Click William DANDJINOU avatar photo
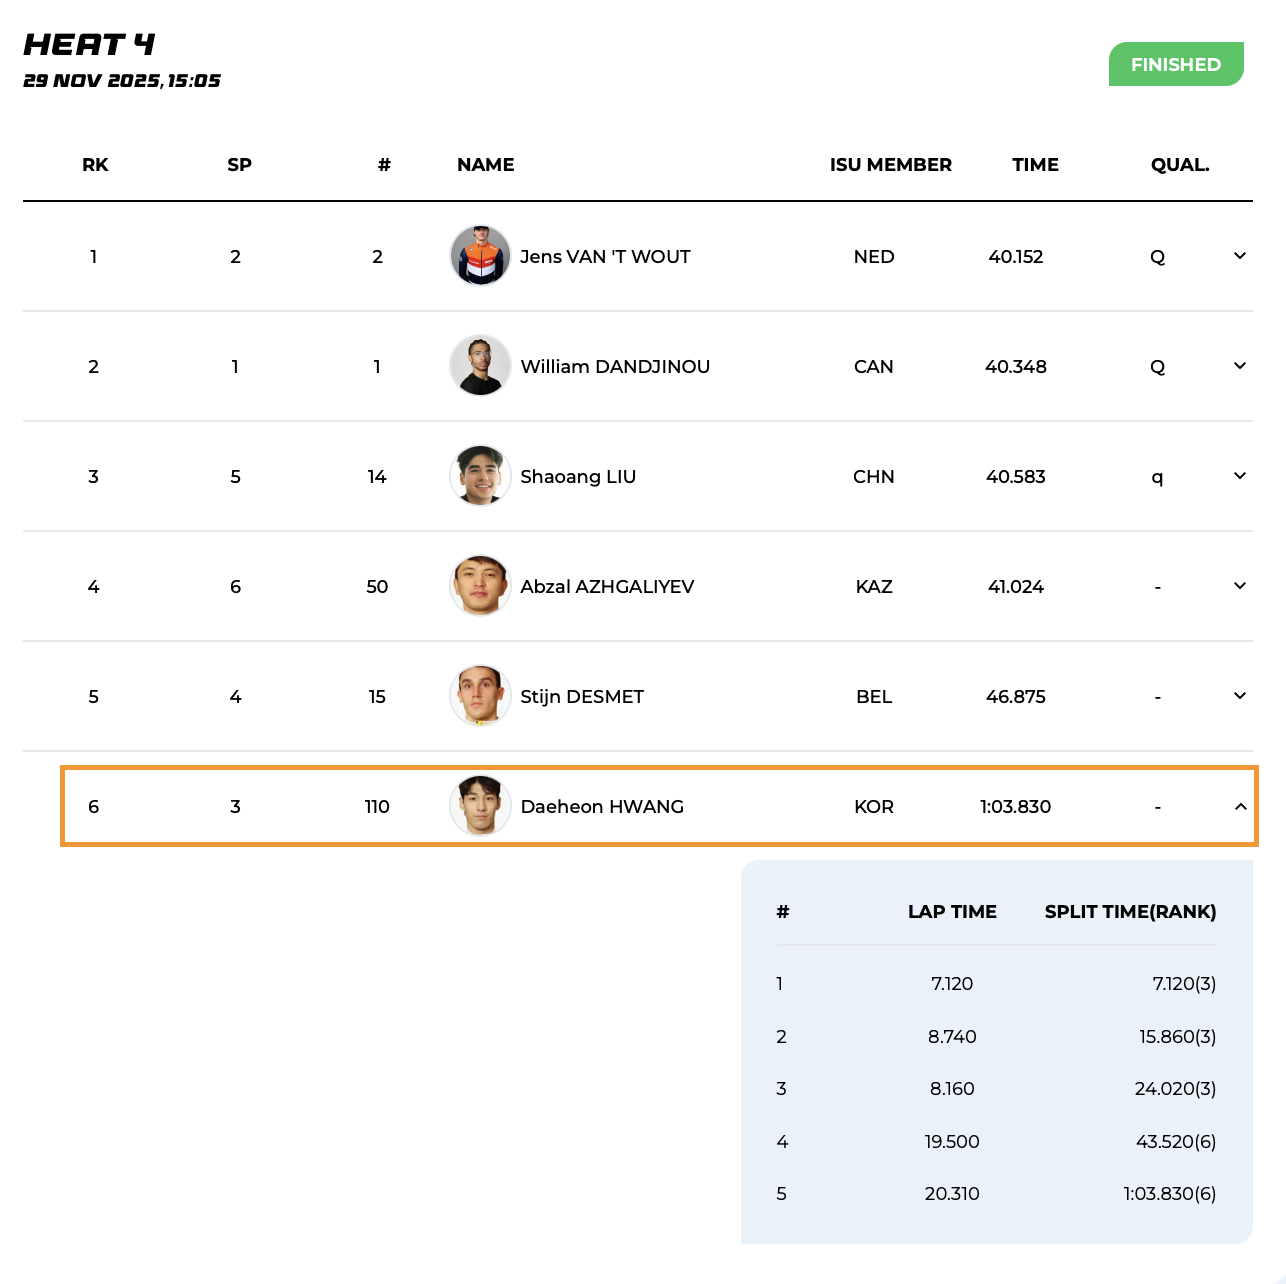The height and width of the screenshot is (1284, 1286). click(x=480, y=366)
